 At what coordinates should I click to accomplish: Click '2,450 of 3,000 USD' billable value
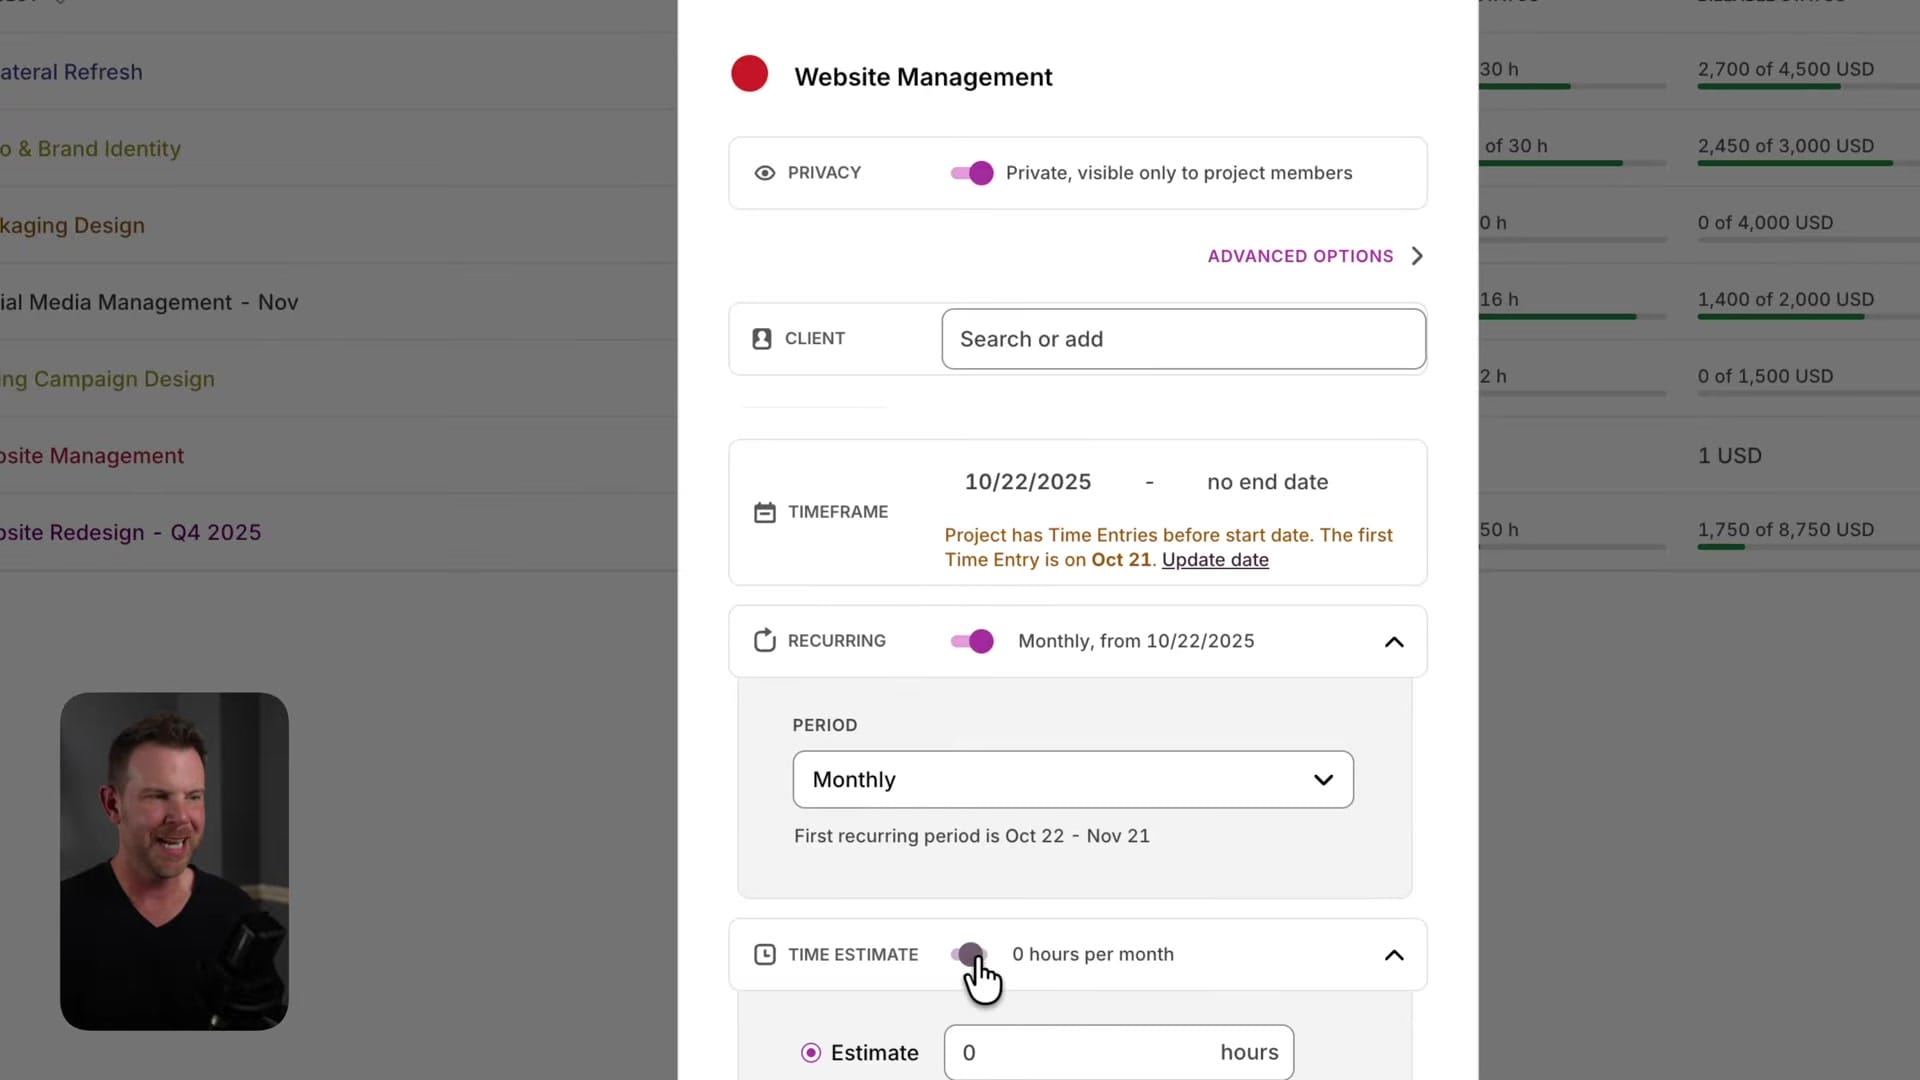pyautogui.click(x=1785, y=146)
